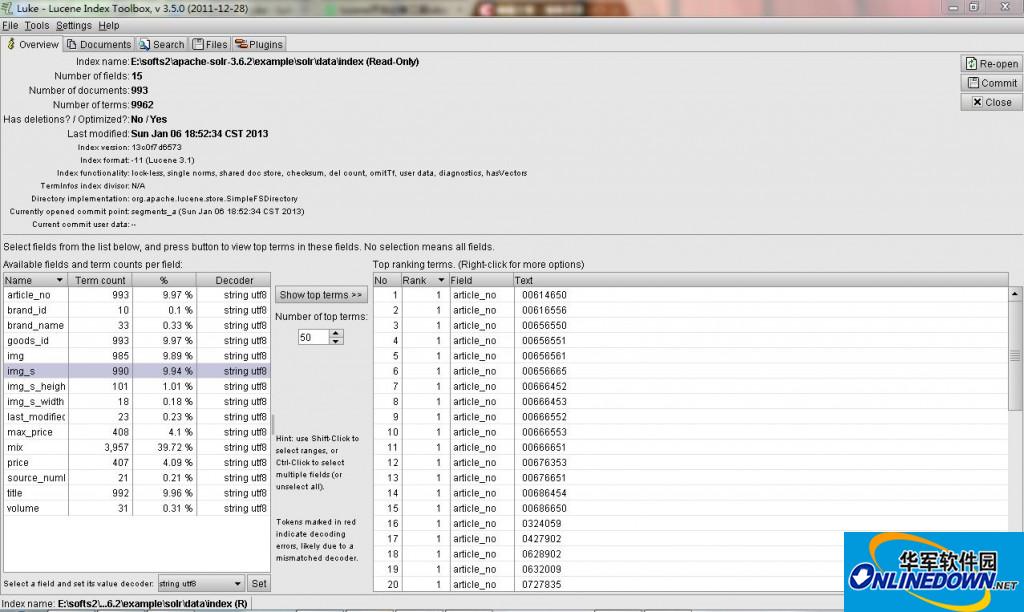The height and width of the screenshot is (612, 1024).
Task: Select the img_s field row
Action: pos(136,371)
